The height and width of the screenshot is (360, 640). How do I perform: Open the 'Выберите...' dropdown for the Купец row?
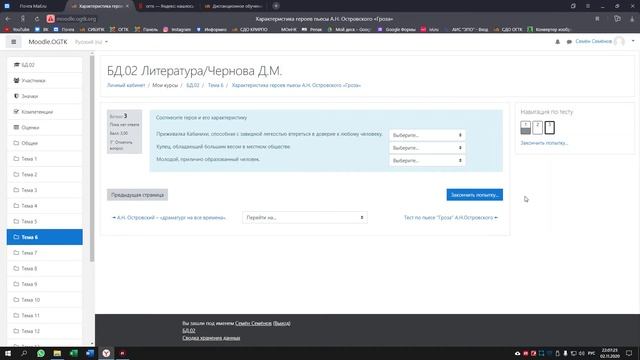[x=427, y=148]
